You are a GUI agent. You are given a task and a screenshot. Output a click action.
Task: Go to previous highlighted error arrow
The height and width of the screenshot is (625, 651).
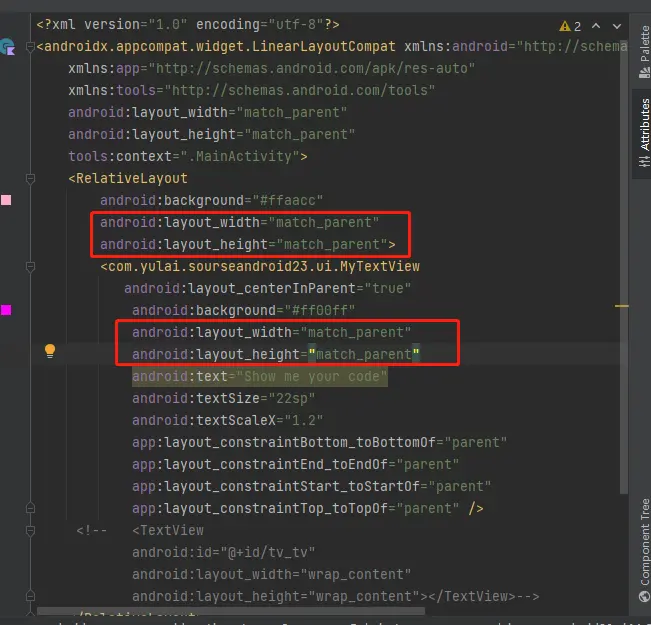[596, 26]
